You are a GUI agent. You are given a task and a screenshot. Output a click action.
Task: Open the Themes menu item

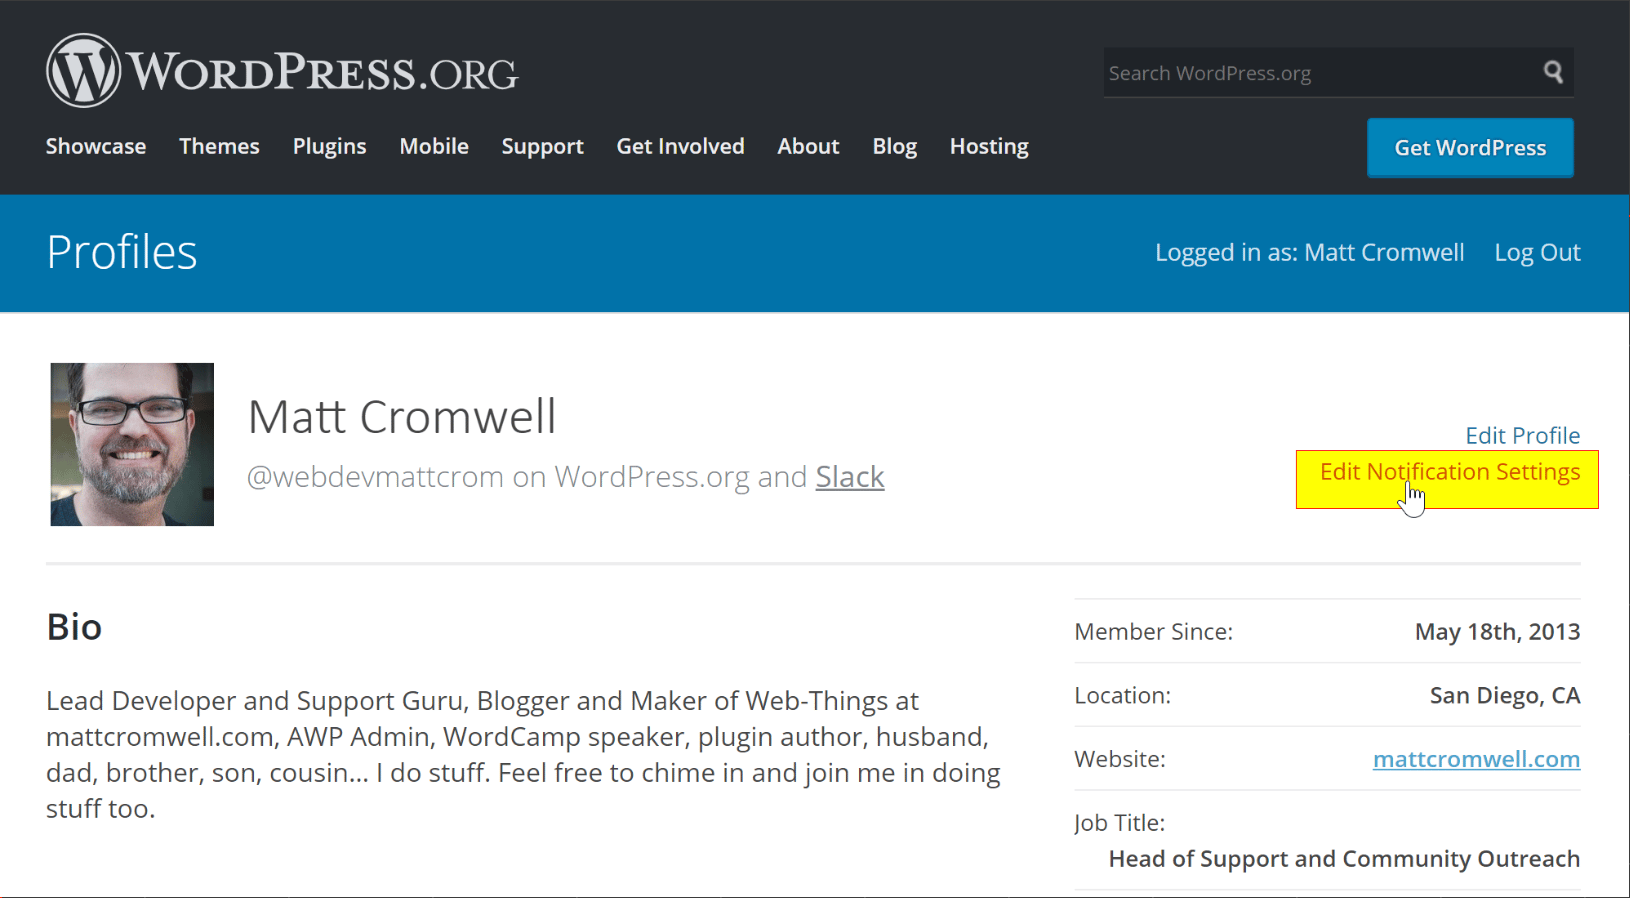tap(219, 146)
